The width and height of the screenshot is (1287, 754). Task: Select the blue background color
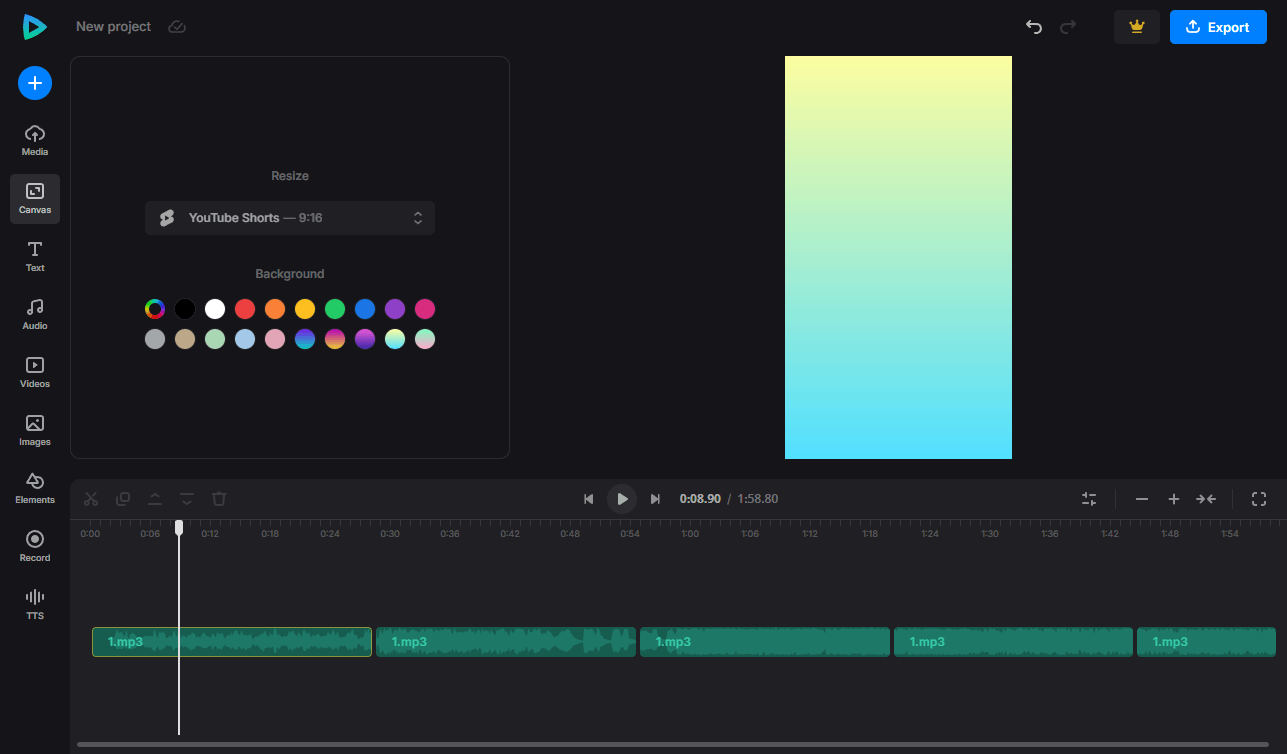pos(365,309)
